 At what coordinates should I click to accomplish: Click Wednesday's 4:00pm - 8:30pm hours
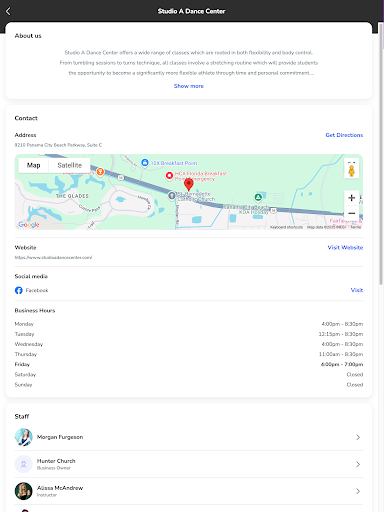342,344
